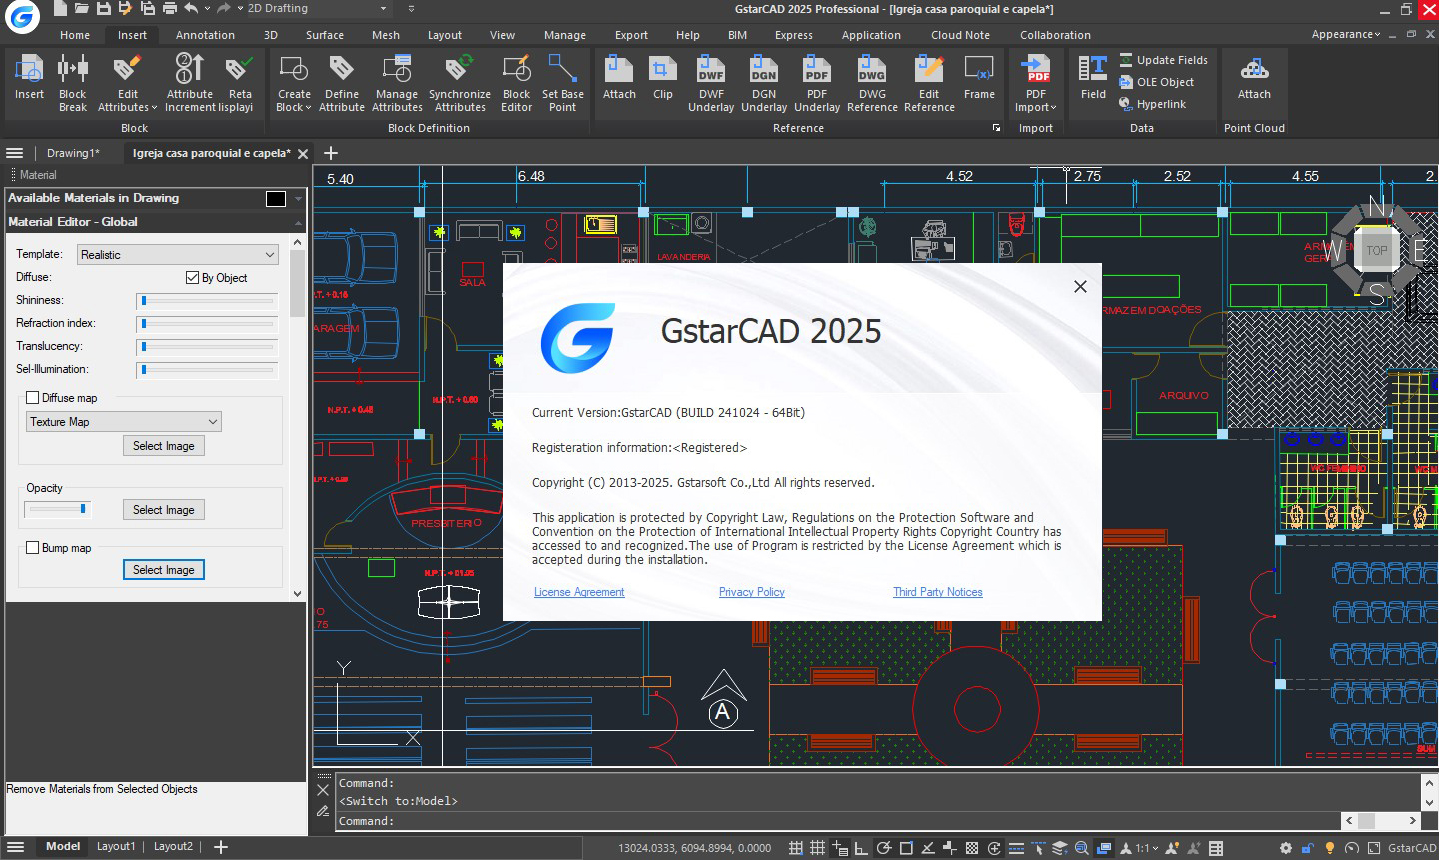Image resolution: width=1439 pixels, height=860 pixels.
Task: Toggle ortho mode in status bar
Action: point(862,848)
